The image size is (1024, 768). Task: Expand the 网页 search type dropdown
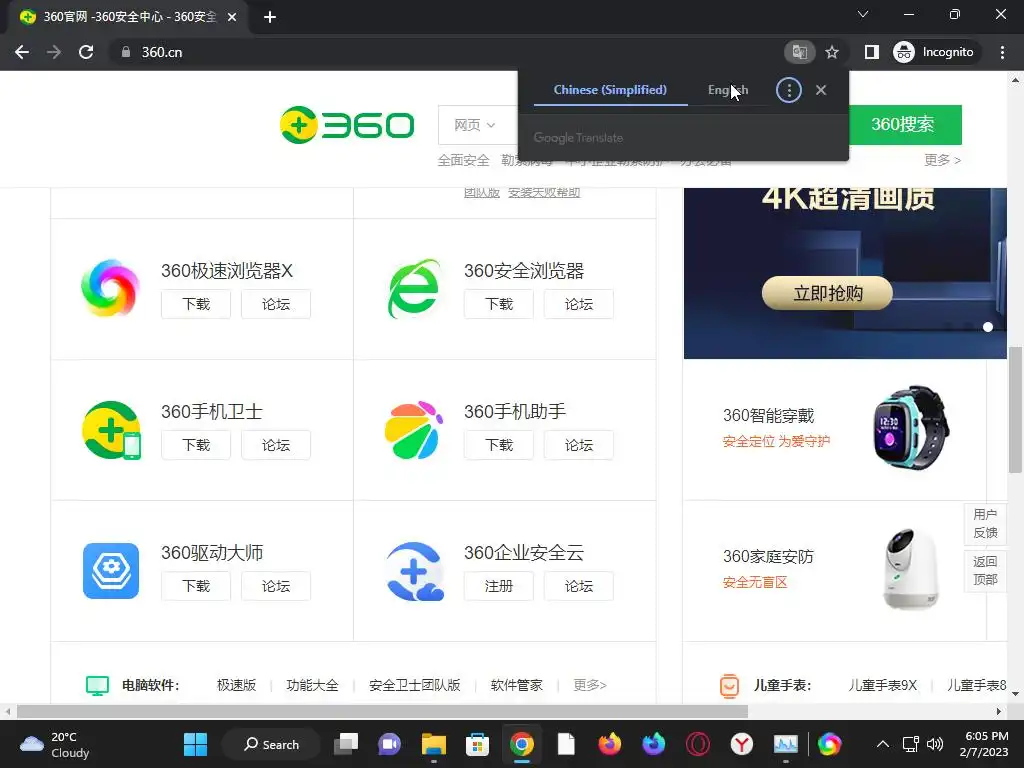click(x=475, y=125)
